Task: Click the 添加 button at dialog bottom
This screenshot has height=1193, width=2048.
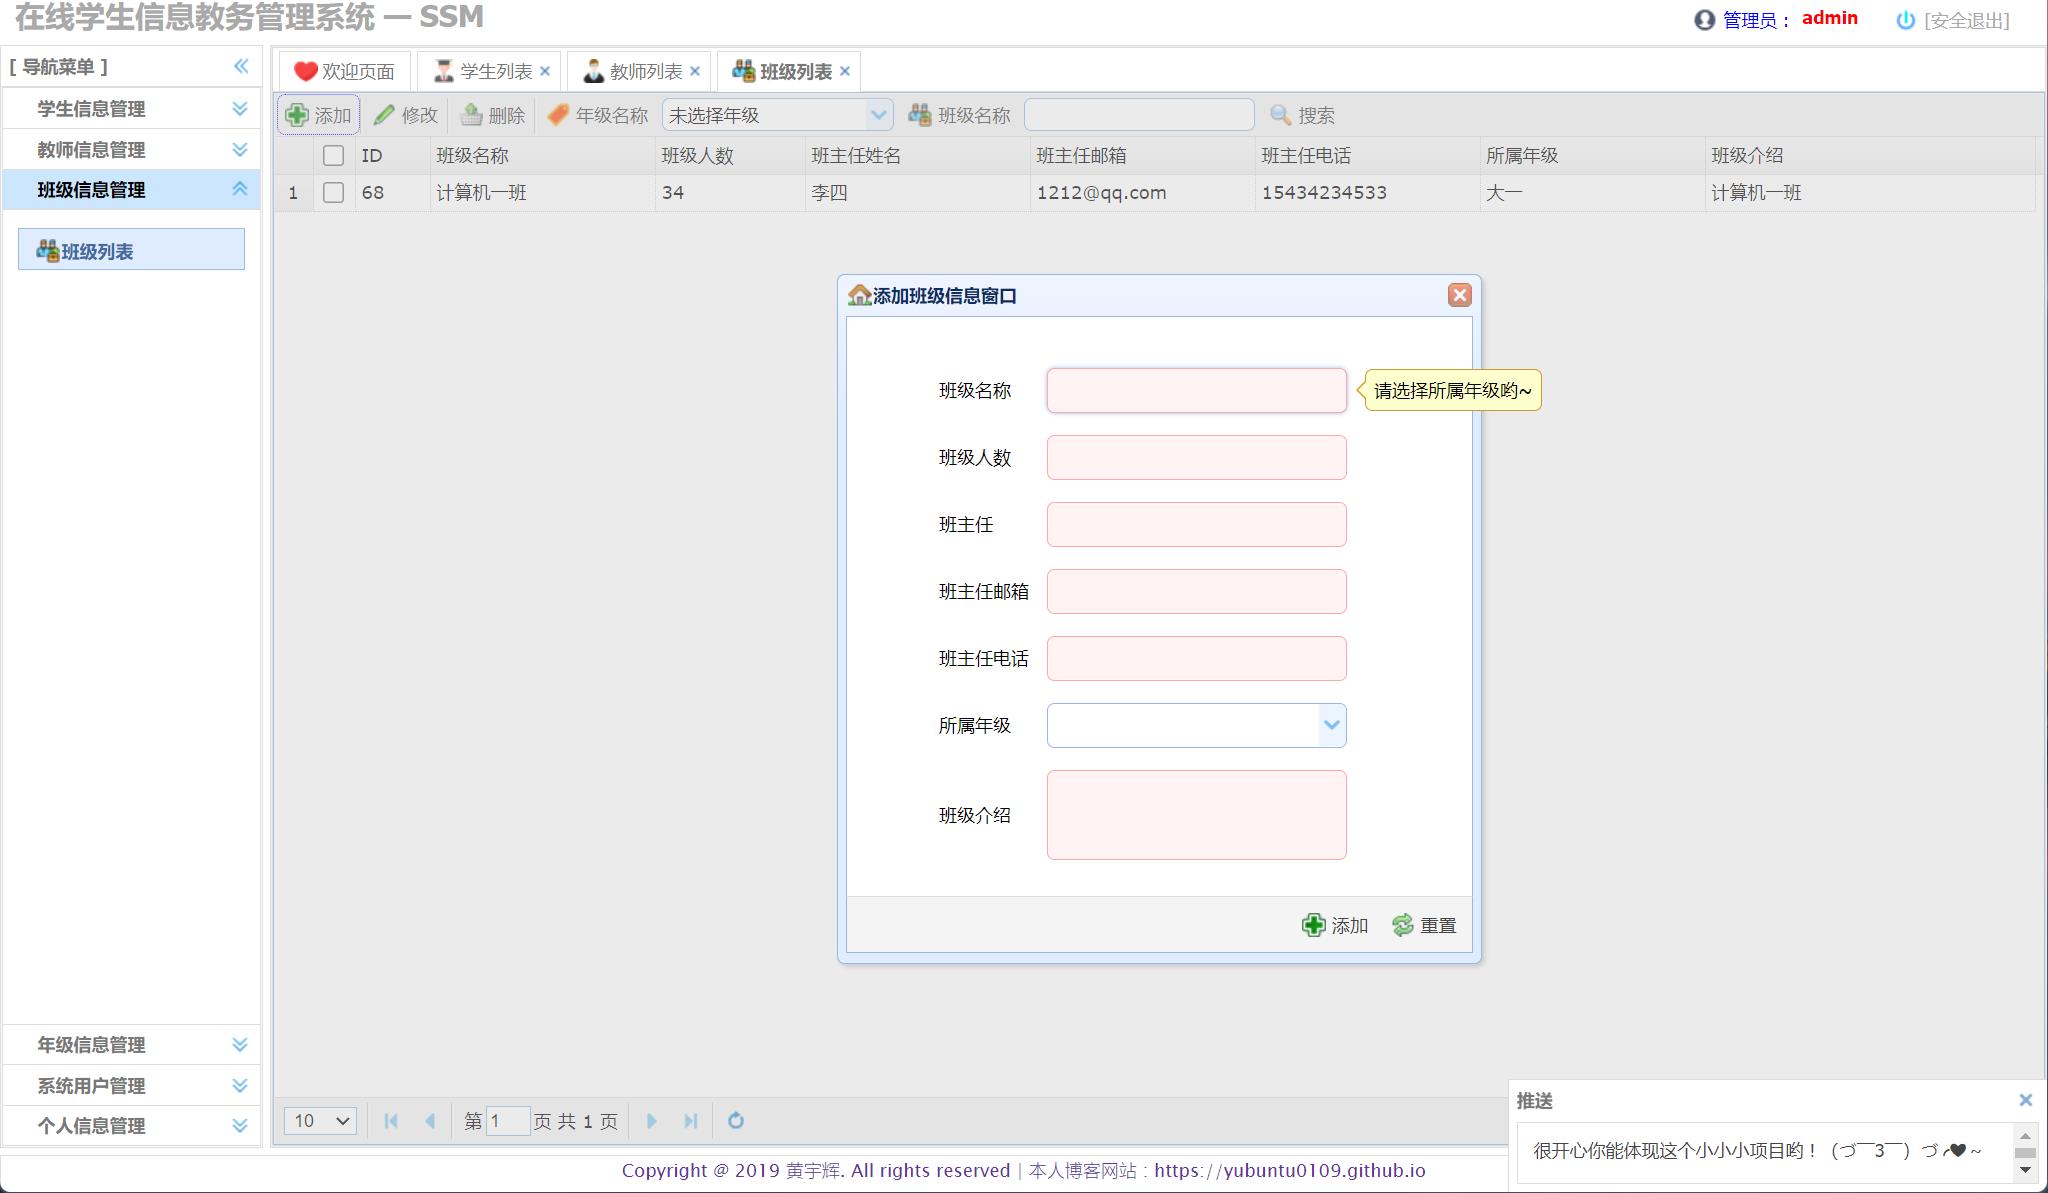Action: click(1335, 925)
